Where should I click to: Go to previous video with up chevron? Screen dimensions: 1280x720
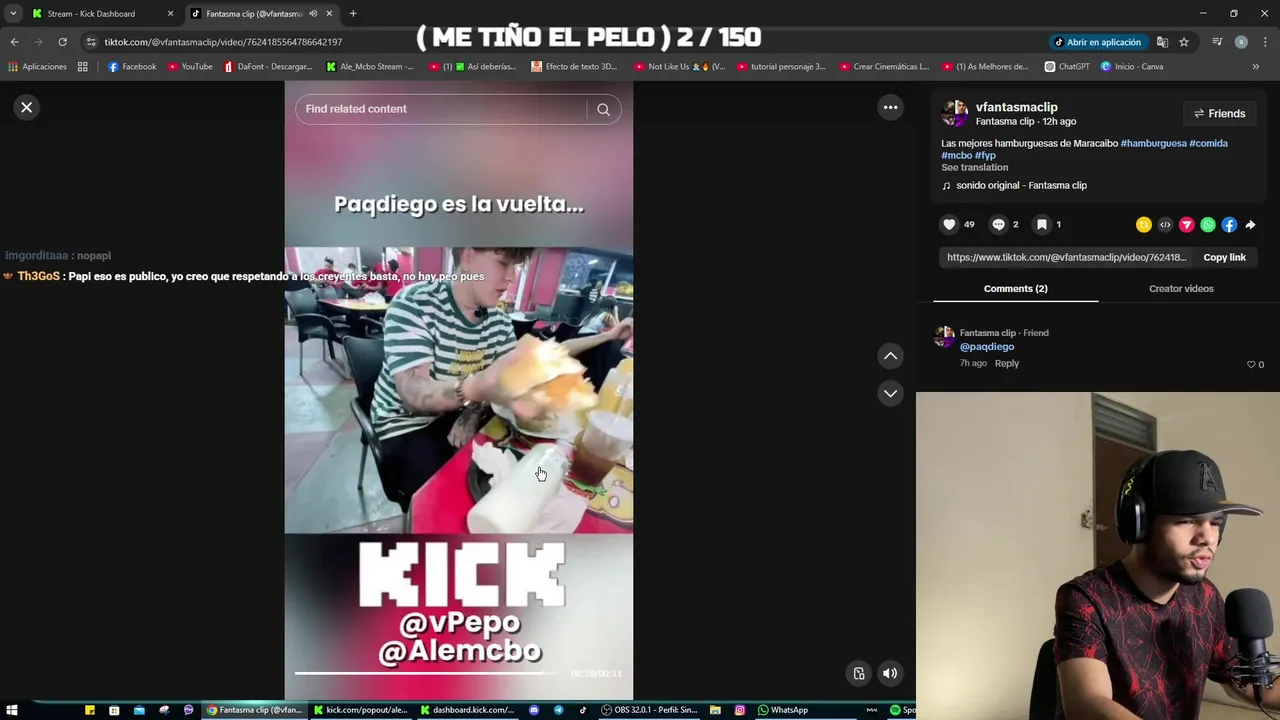[890, 356]
